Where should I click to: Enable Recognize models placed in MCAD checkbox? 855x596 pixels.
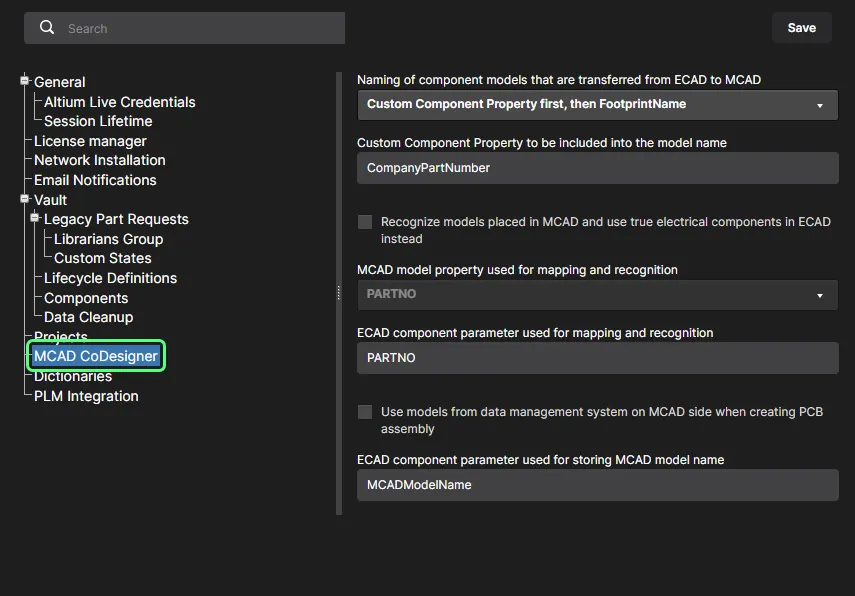coord(365,222)
